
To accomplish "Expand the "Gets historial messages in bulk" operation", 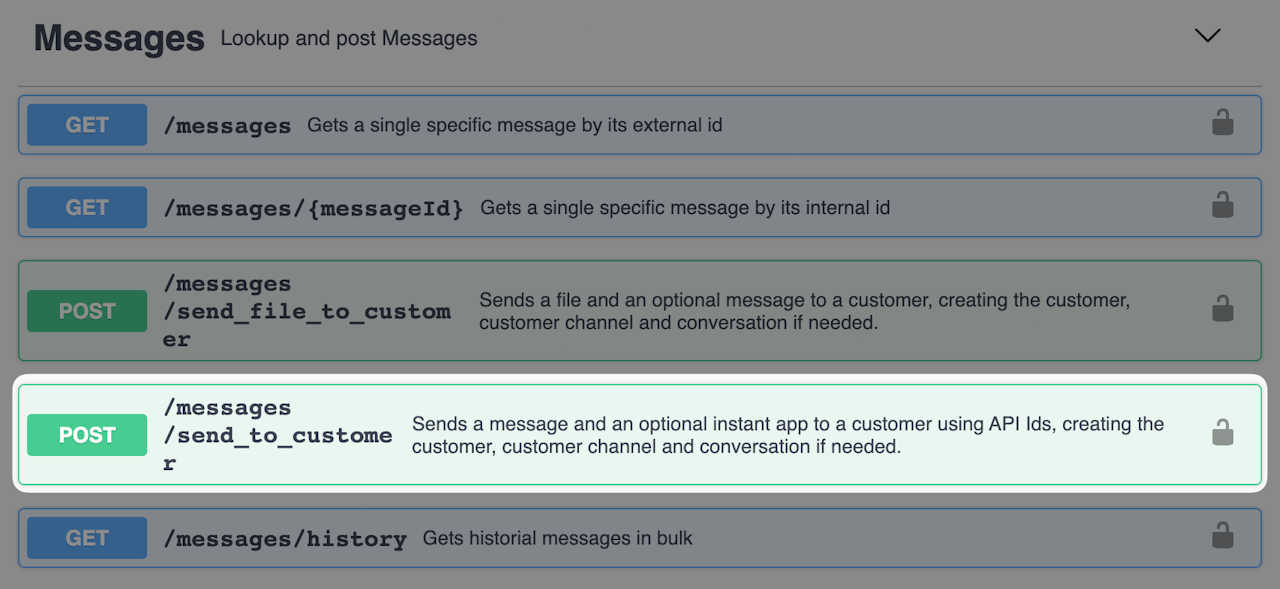I will pyautogui.click(x=557, y=539).
